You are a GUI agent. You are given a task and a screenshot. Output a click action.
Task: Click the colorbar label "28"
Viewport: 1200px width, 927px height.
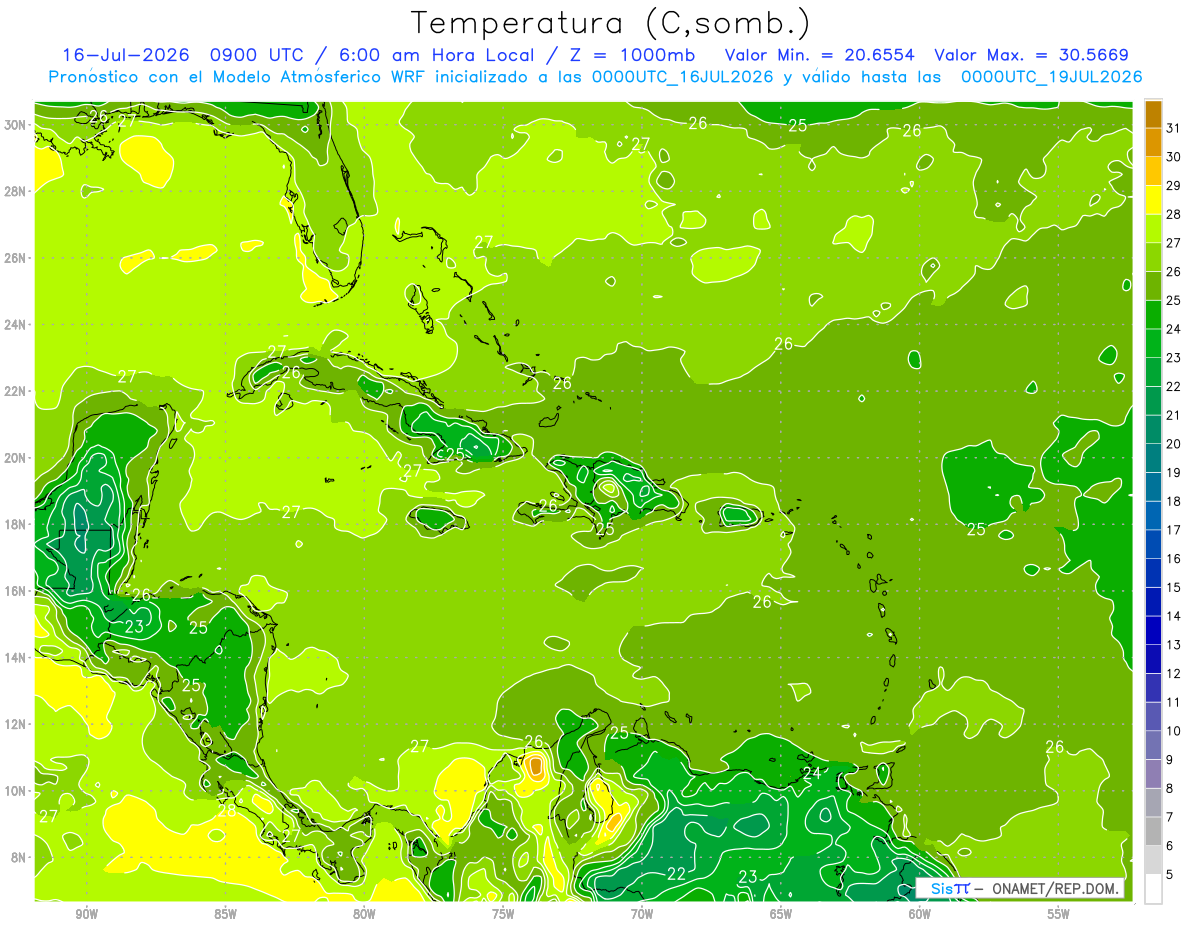[1174, 214]
